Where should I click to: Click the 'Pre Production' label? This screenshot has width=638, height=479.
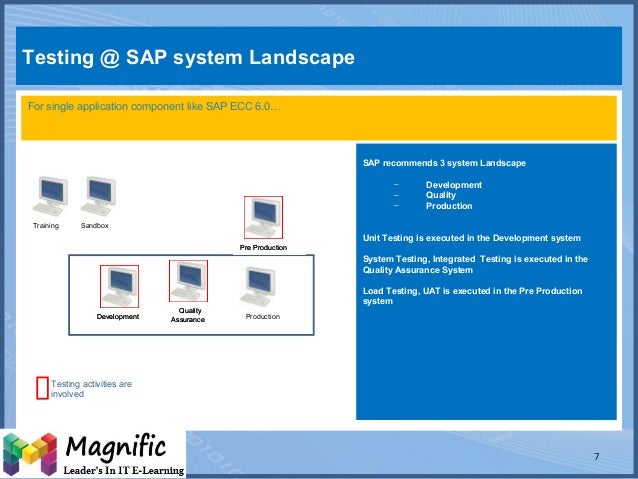coord(263,247)
